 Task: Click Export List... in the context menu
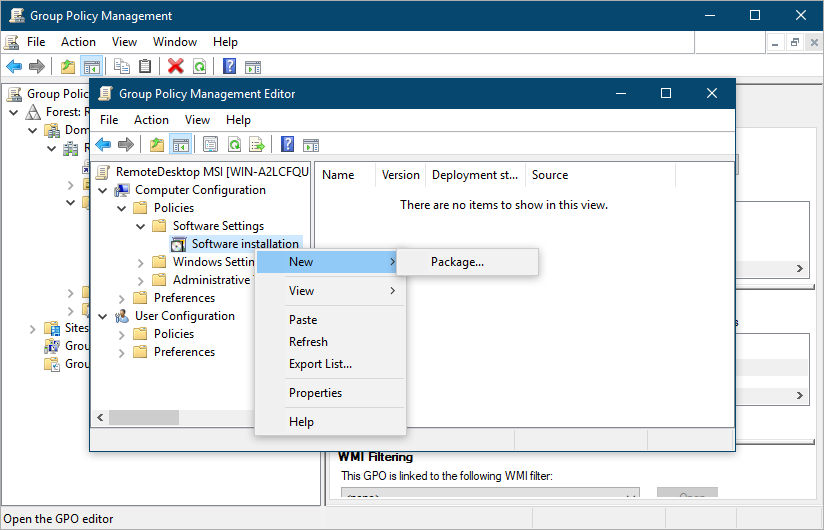pos(320,364)
